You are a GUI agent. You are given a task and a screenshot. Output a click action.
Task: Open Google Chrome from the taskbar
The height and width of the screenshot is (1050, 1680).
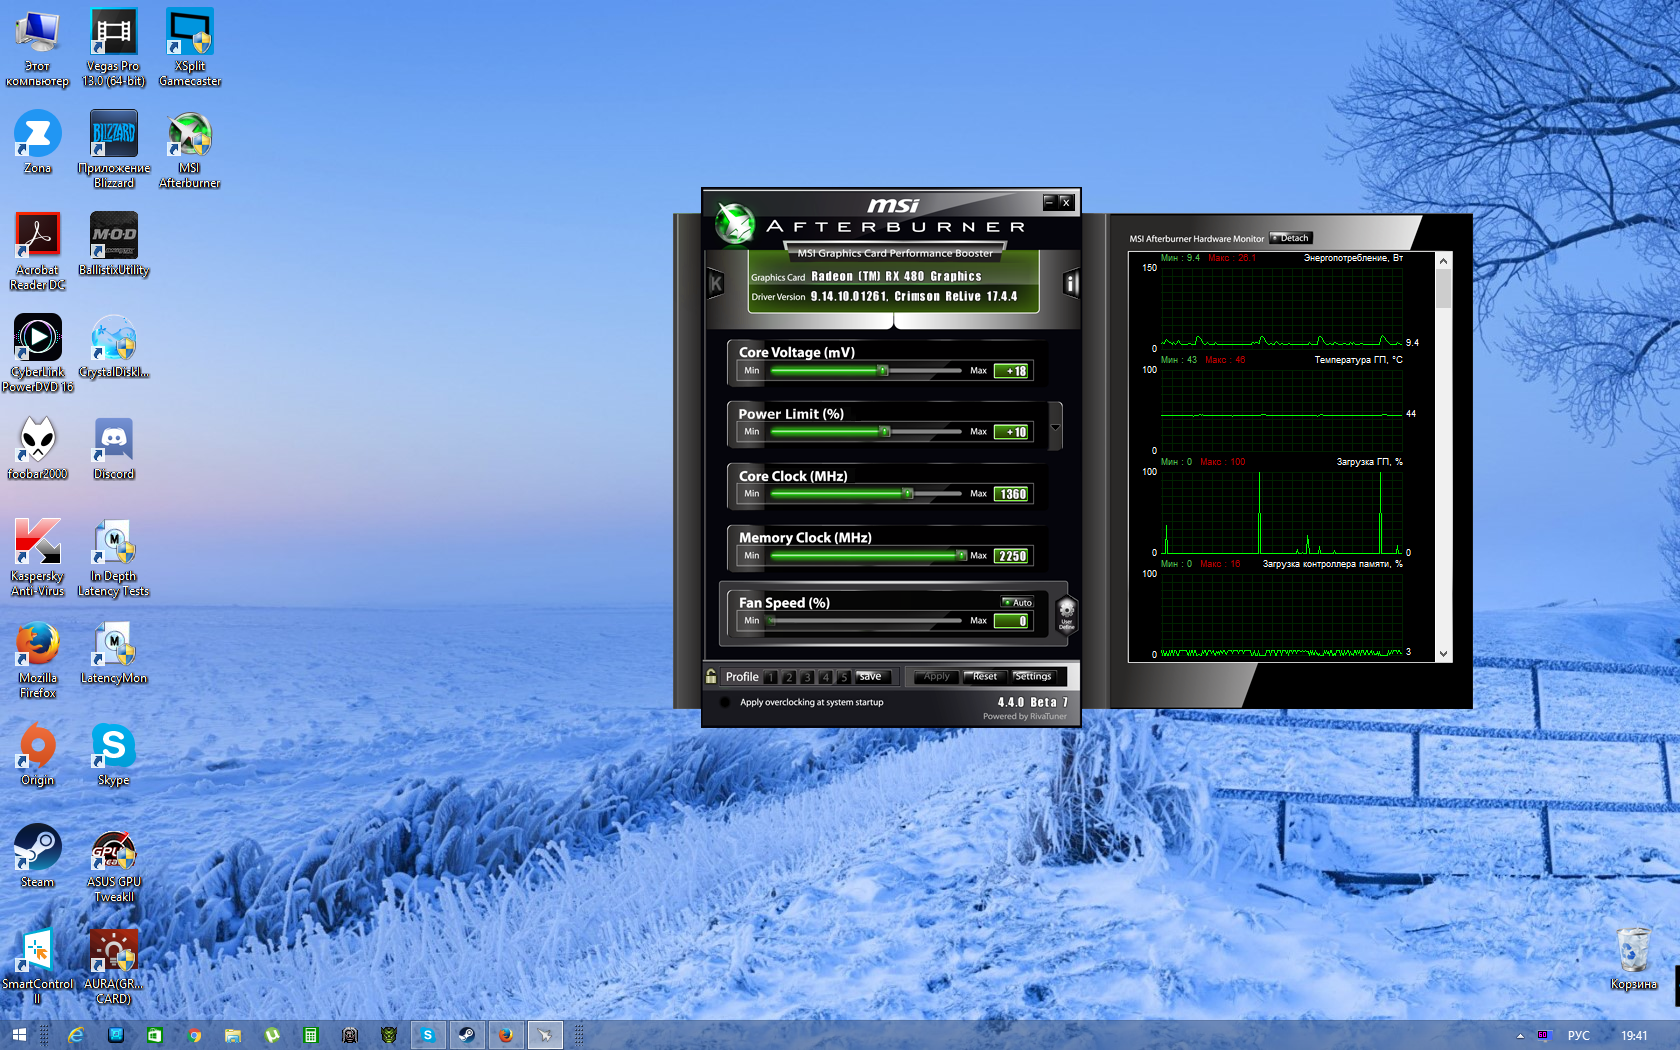click(x=194, y=1035)
